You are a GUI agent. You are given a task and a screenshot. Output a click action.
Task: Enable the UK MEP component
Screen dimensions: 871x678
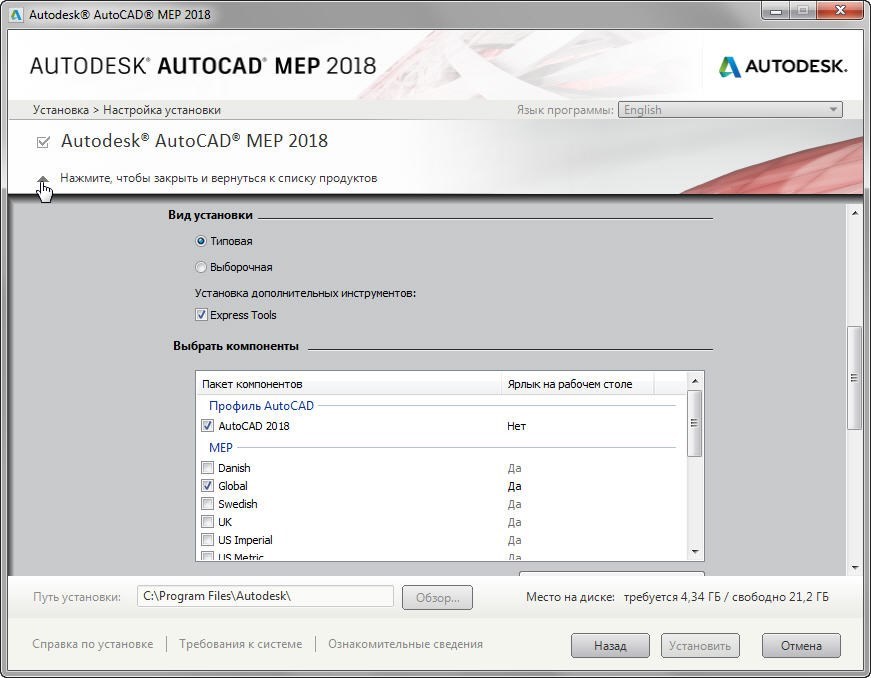207,522
